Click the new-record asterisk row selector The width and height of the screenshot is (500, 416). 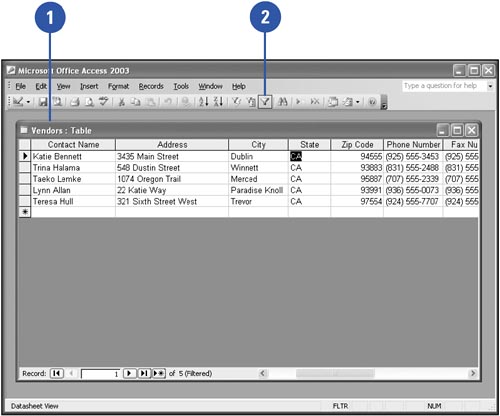[x=25, y=212]
